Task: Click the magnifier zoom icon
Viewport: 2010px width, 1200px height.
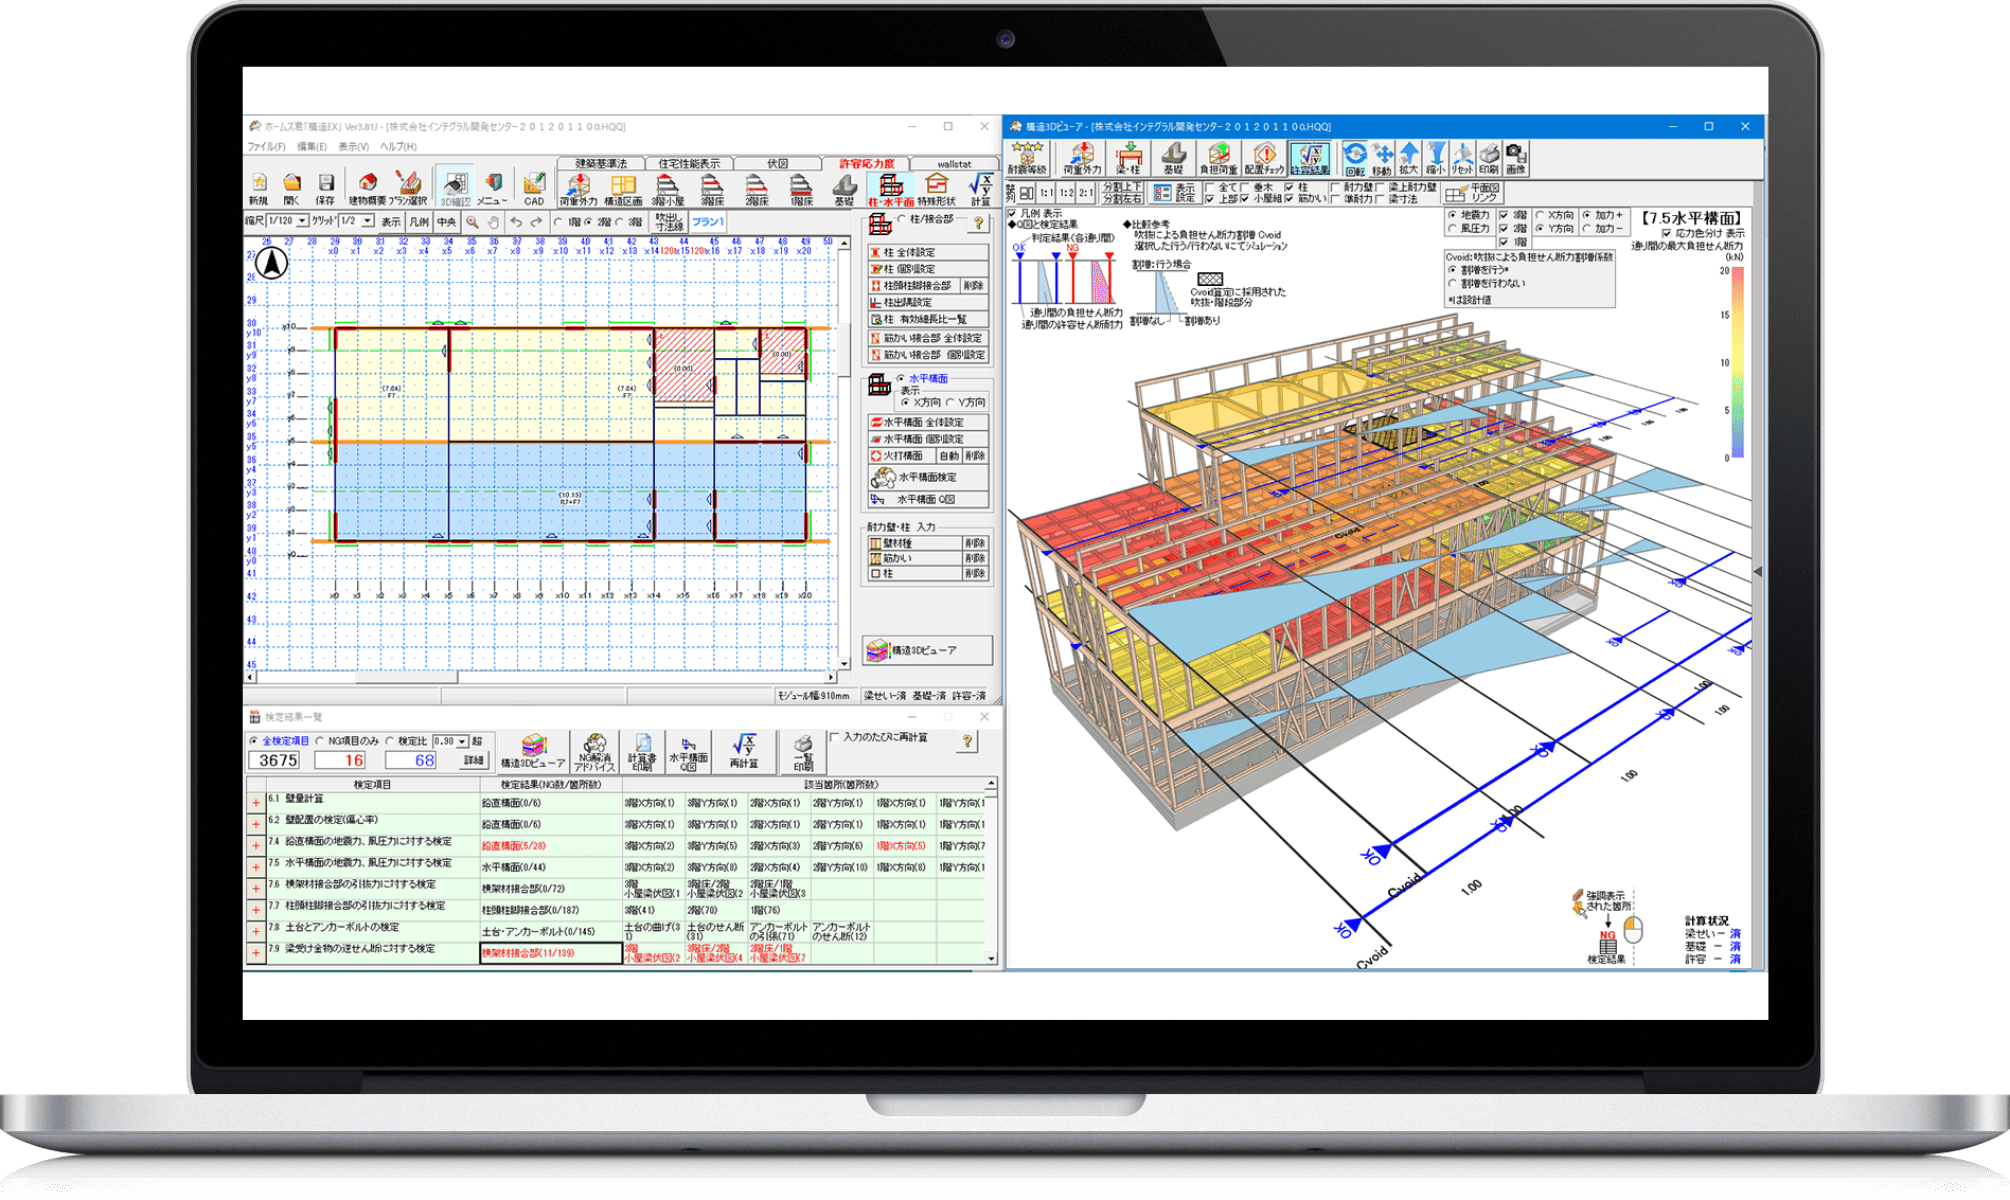Action: pos(472,222)
